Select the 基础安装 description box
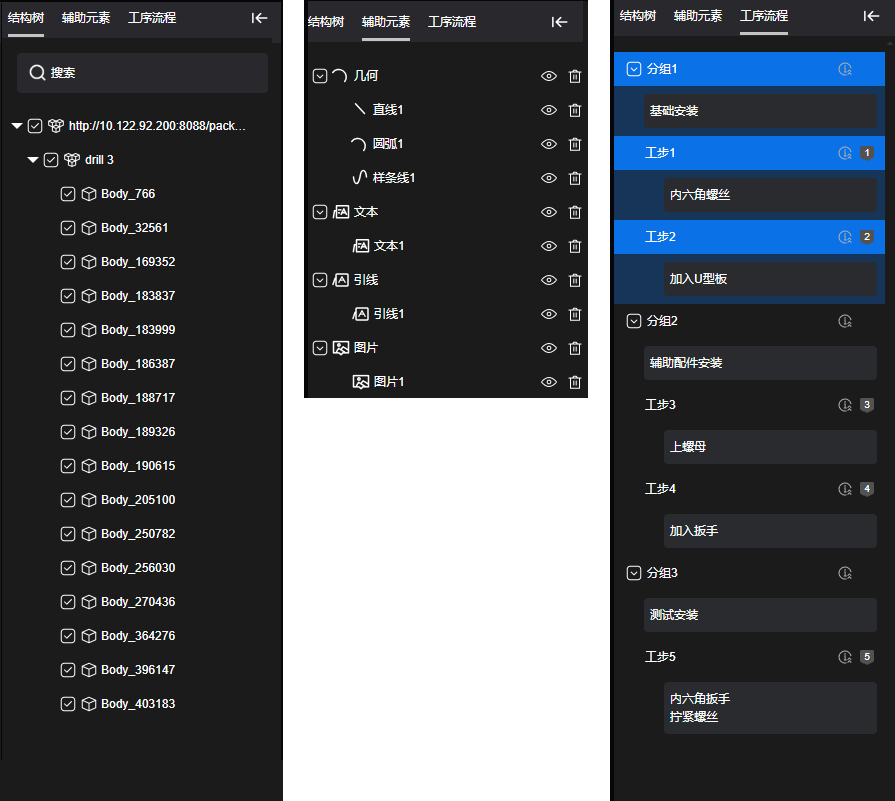This screenshot has height=801, width=895. point(760,111)
